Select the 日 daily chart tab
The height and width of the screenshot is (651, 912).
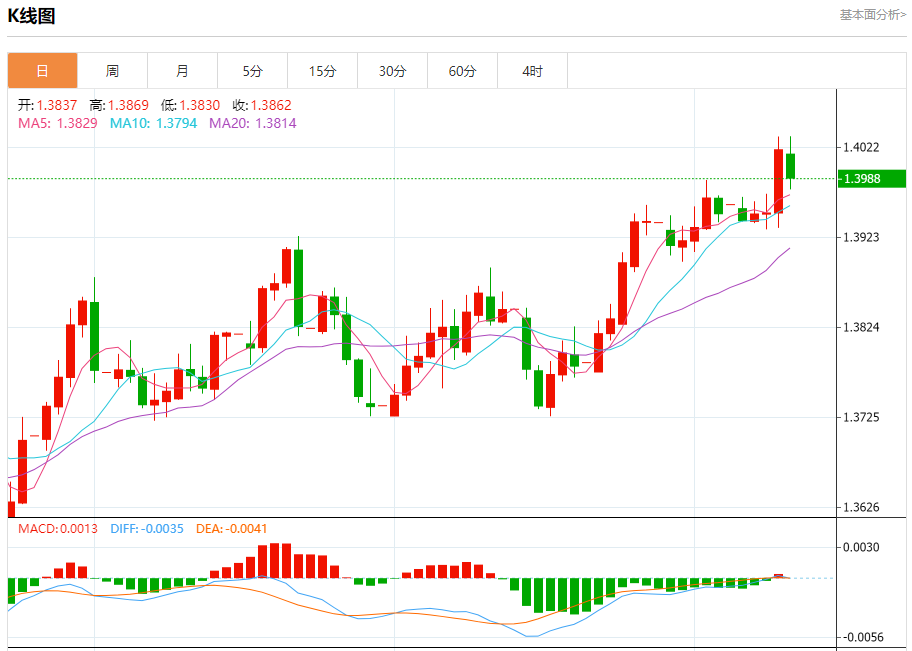tap(42, 71)
